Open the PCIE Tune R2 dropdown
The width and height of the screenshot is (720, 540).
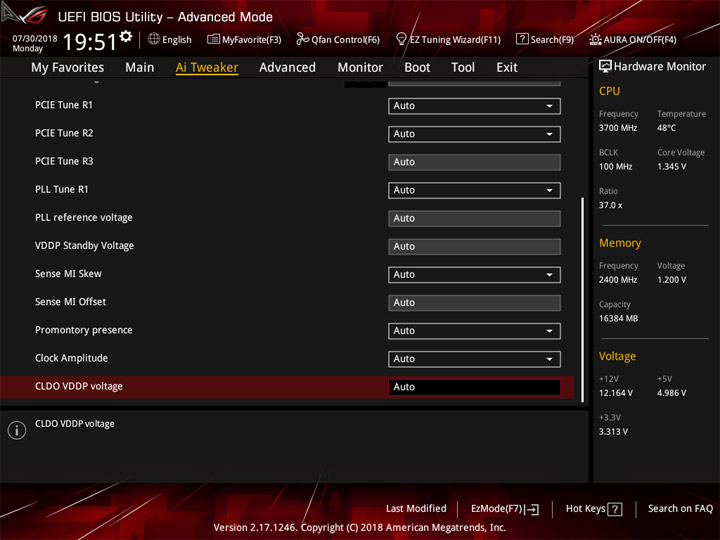(474, 134)
